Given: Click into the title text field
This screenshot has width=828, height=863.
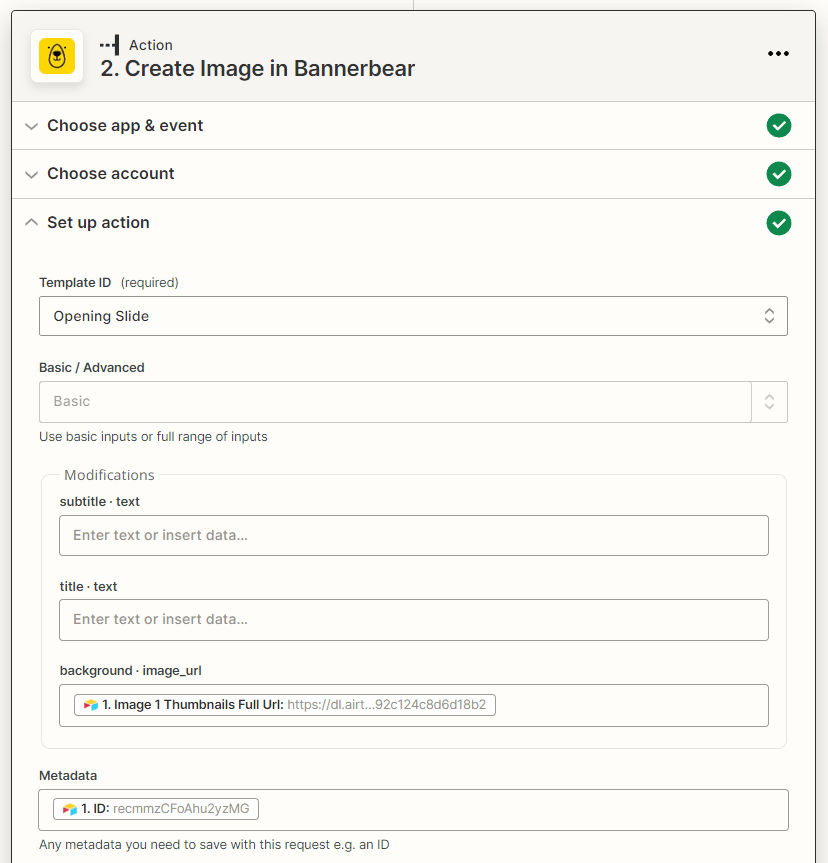Looking at the screenshot, I should coord(413,620).
